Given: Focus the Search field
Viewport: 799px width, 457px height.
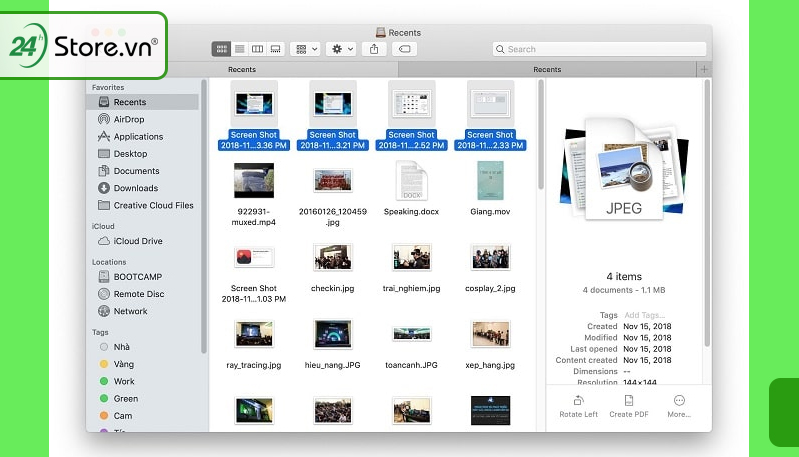Looking at the screenshot, I should click(x=599, y=49).
